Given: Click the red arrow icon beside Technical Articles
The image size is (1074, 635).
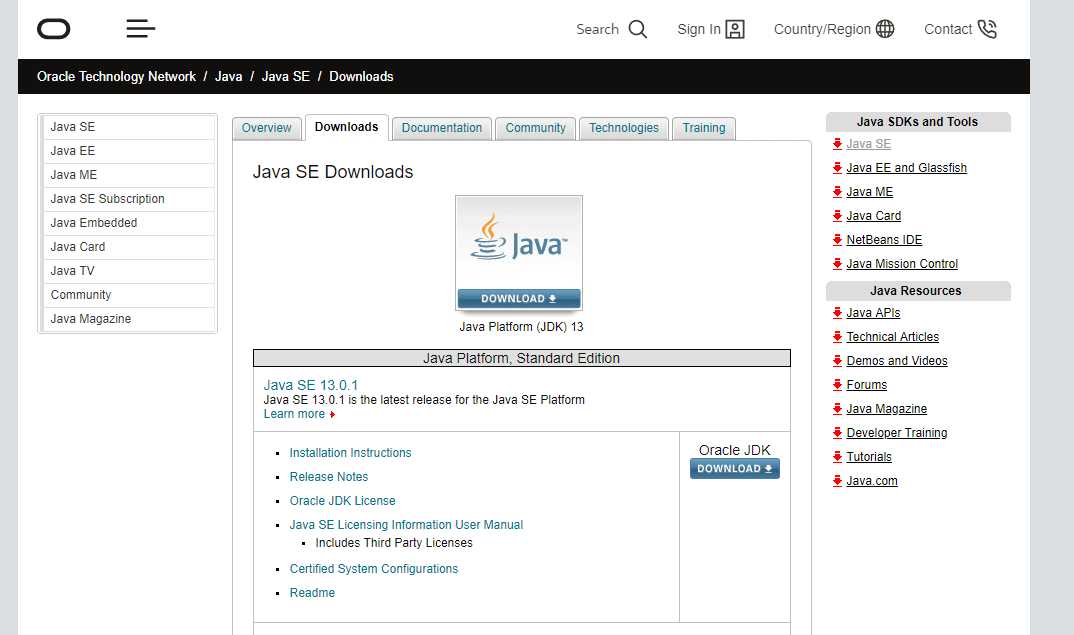Looking at the screenshot, I should point(837,337).
